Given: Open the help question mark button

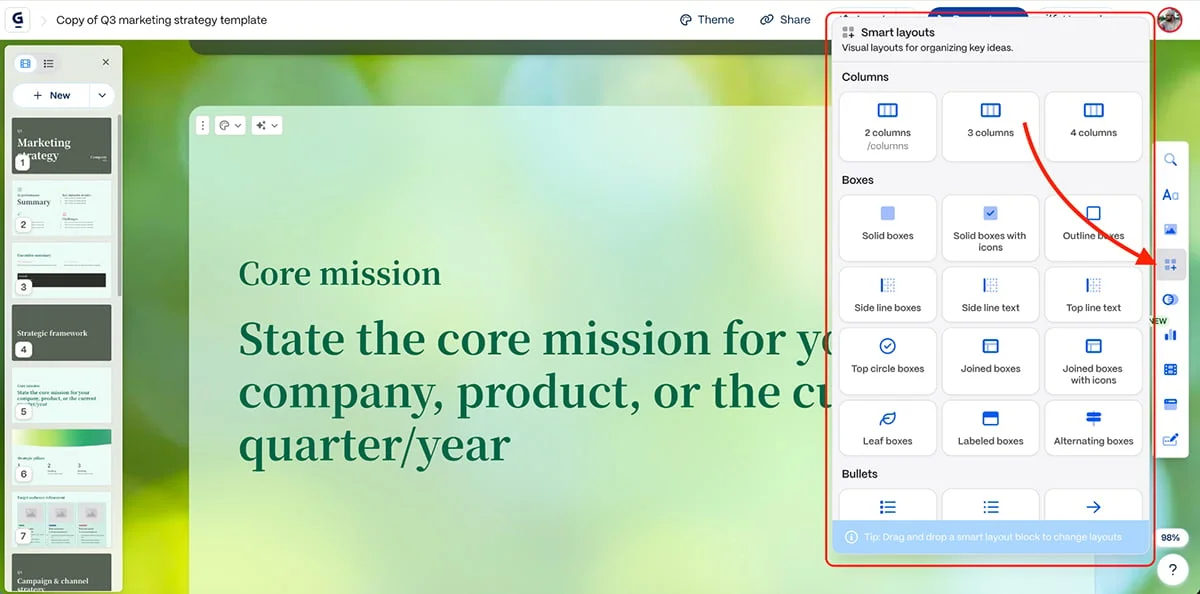Looking at the screenshot, I should click(x=1171, y=571).
